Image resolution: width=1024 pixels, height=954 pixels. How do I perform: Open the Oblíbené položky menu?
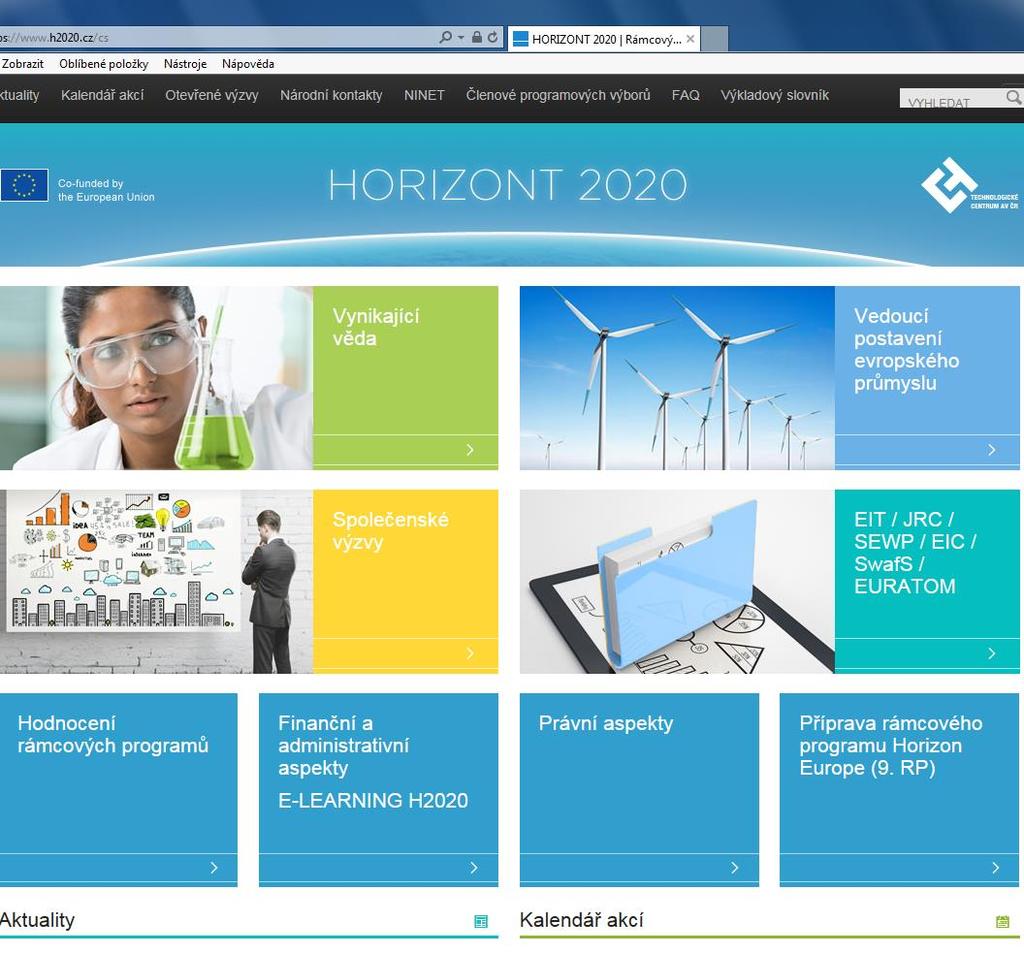point(104,63)
